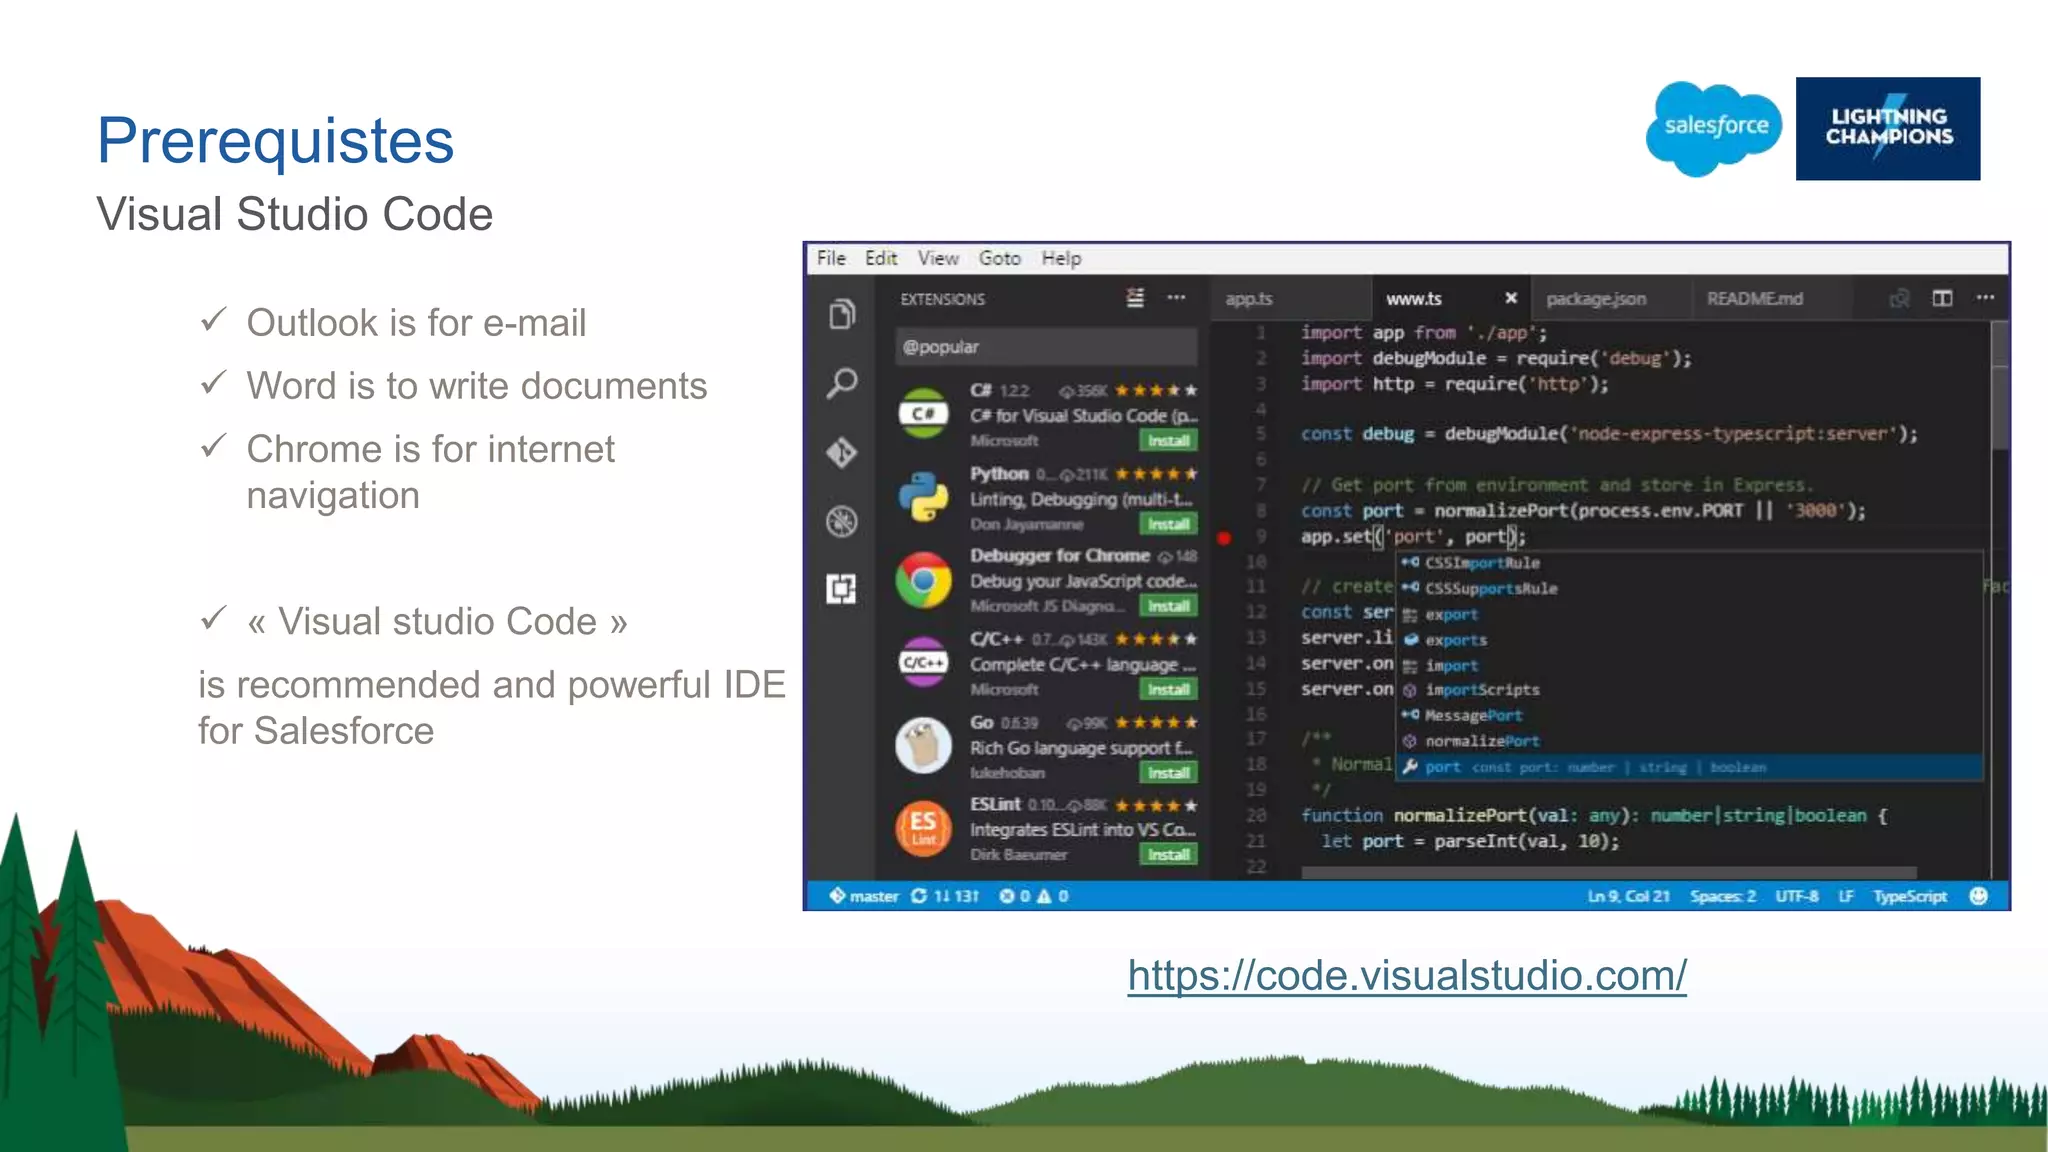Click the red breakpoint dot on line 9
Screen dimensions: 2048x1152
pos(1224,538)
